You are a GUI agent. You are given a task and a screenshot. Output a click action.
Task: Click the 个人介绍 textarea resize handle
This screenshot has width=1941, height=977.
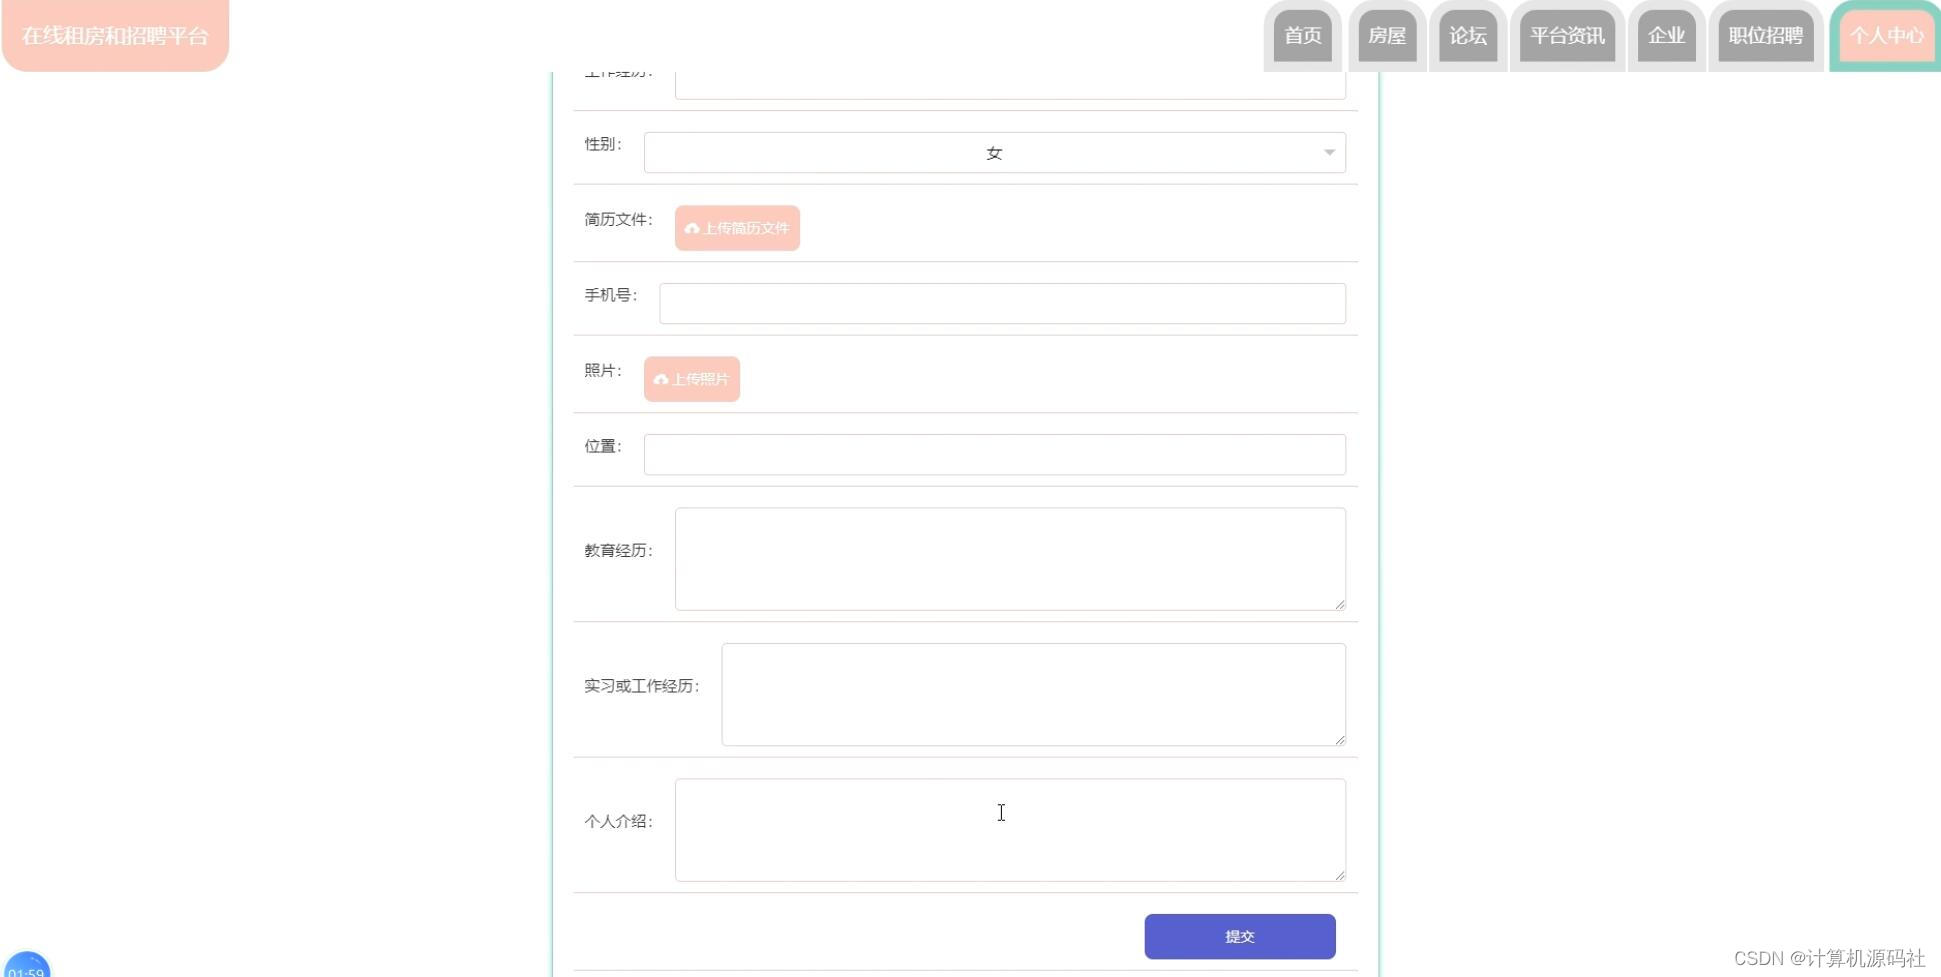[1340, 875]
